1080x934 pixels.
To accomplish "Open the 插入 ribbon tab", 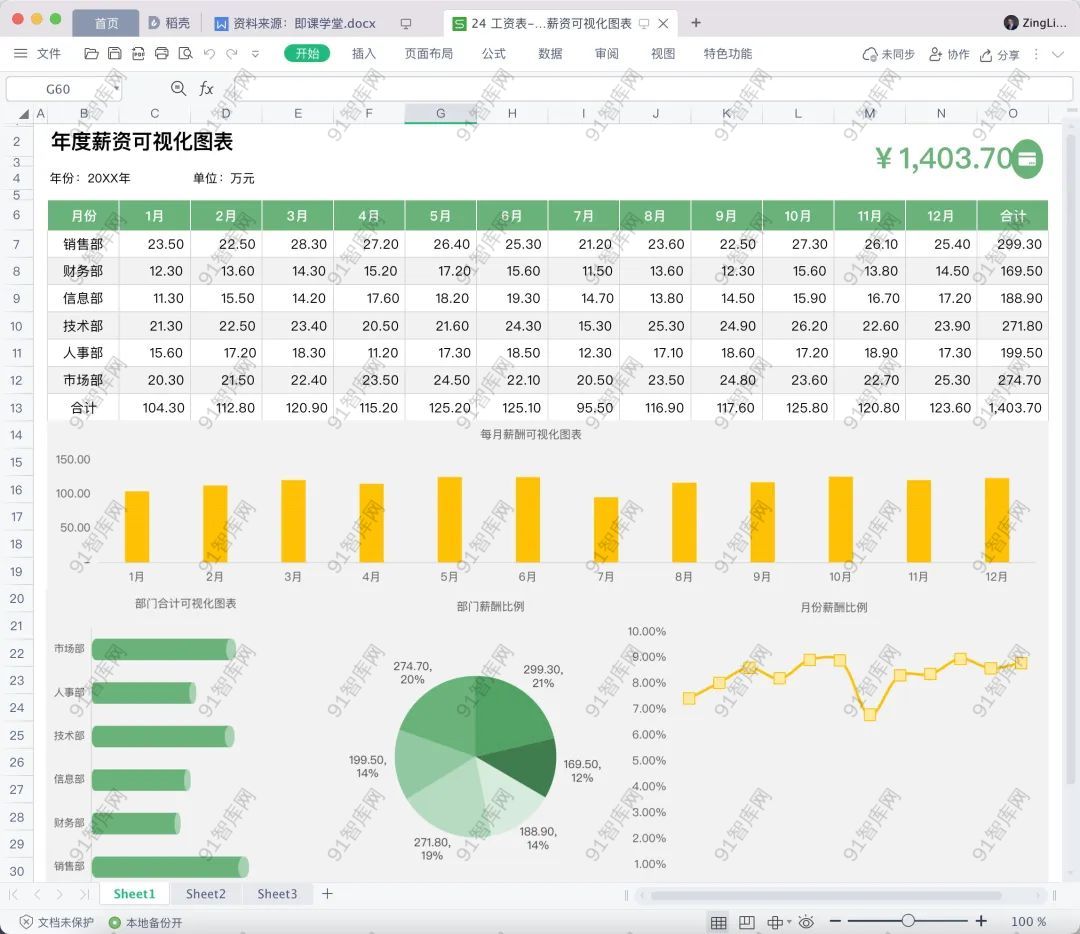I will point(364,54).
